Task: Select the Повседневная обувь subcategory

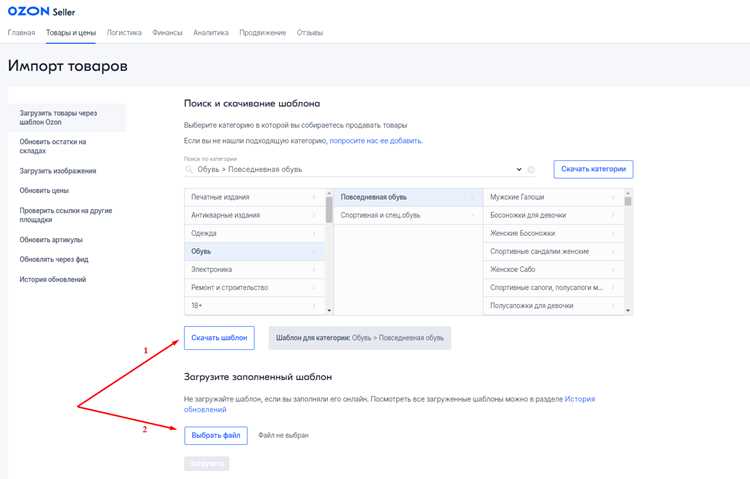Action: 408,197
